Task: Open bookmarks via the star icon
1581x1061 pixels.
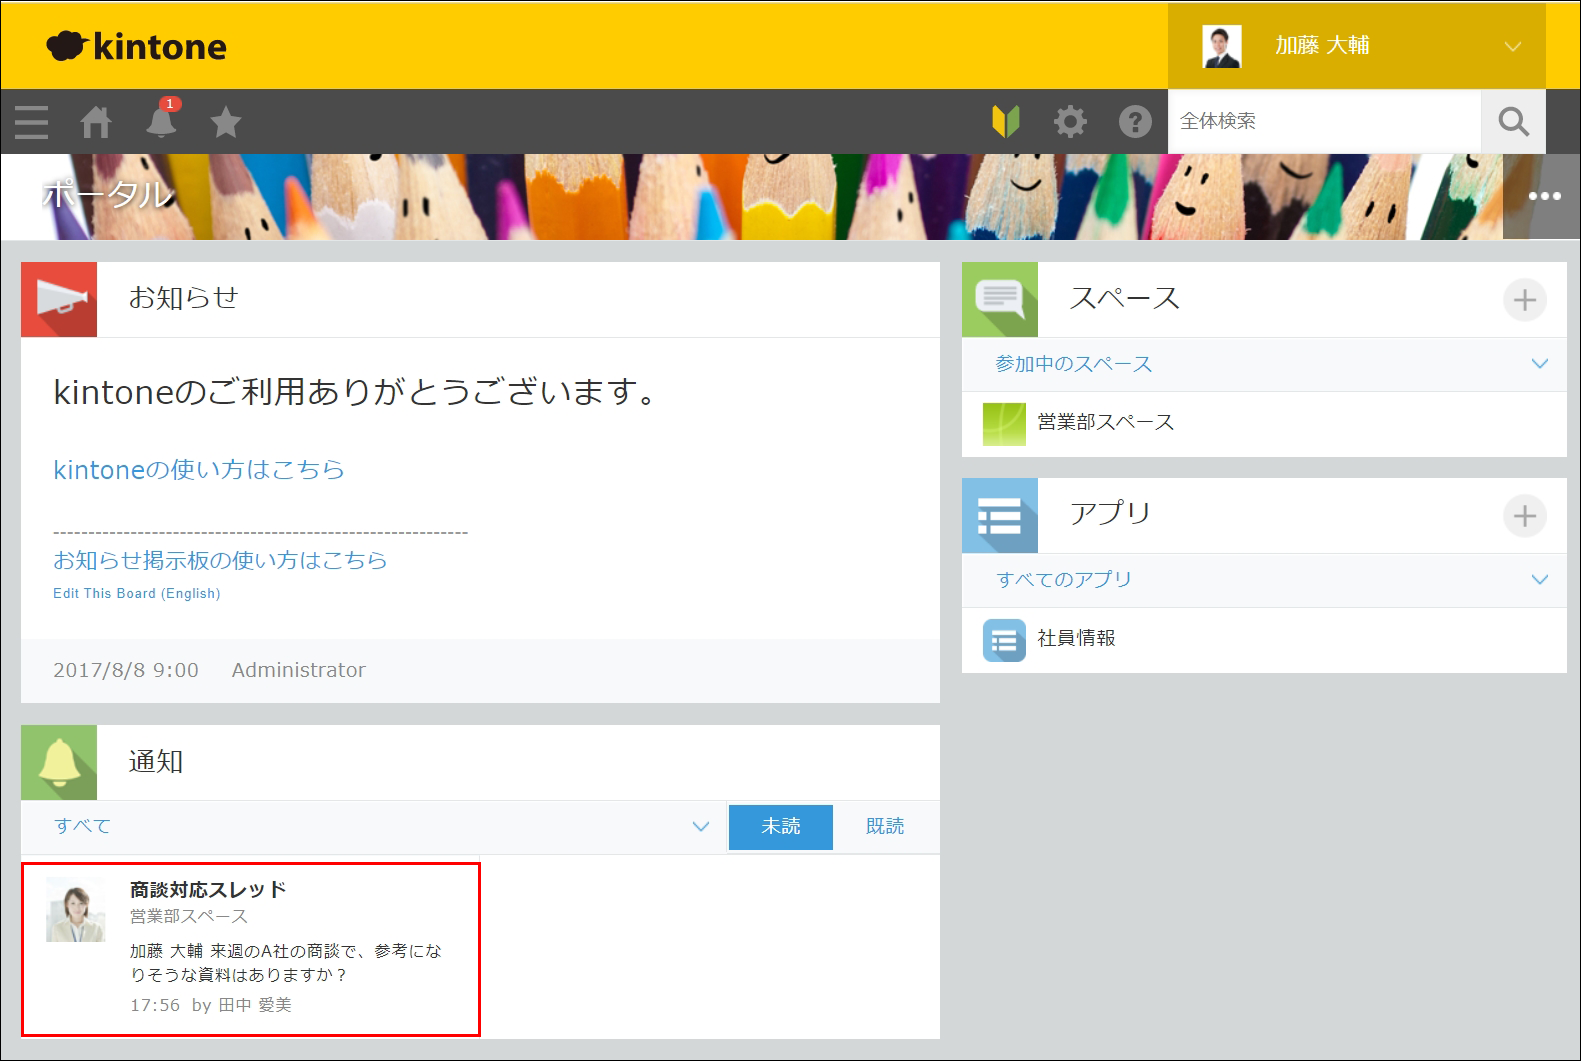Action: 226,122
